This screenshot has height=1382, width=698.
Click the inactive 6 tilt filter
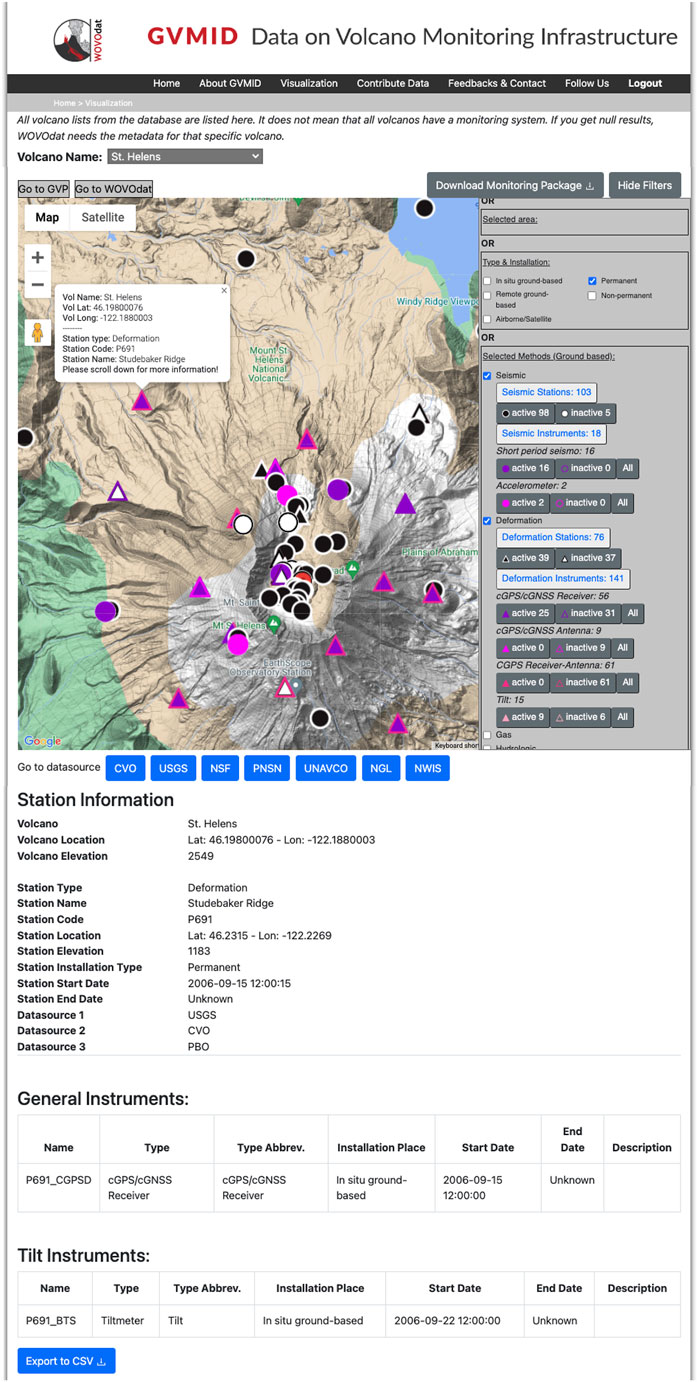point(580,718)
